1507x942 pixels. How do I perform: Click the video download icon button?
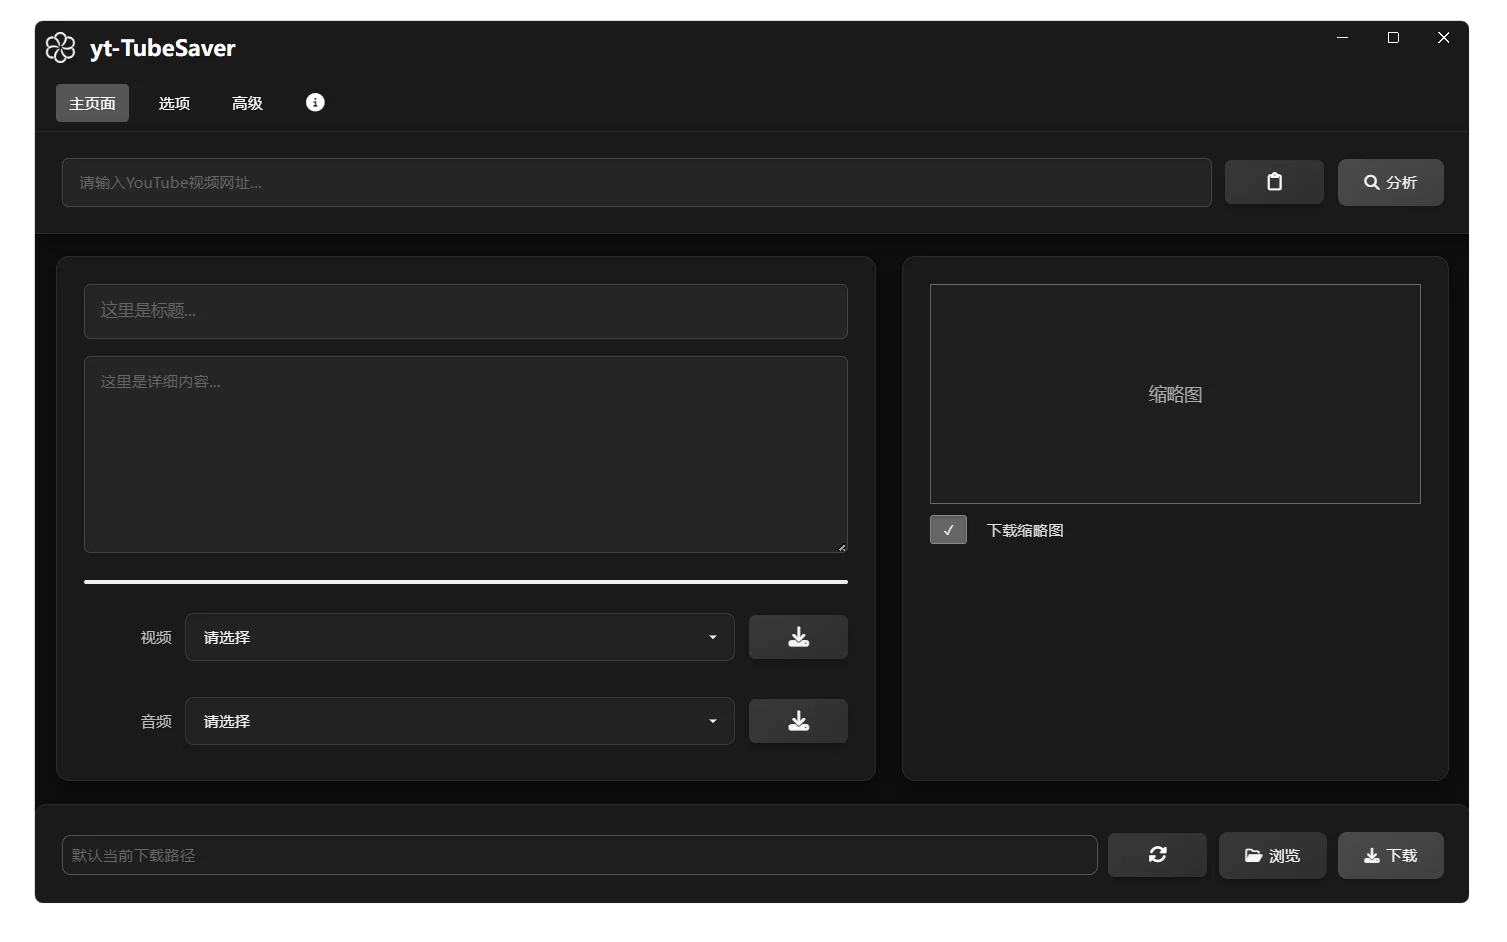click(798, 637)
